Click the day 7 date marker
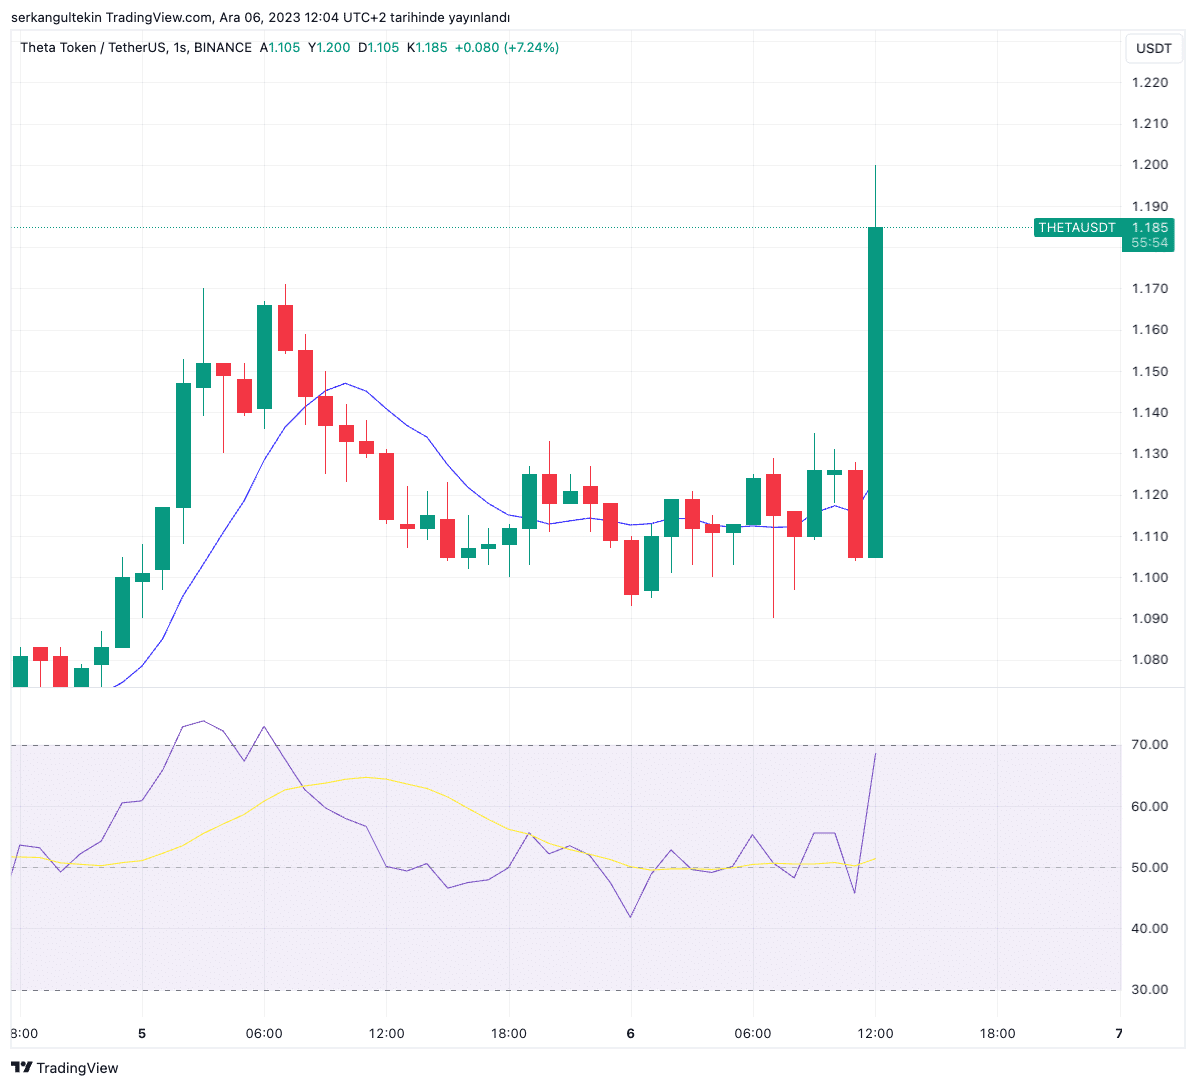This screenshot has height=1087, width=1196. pos(1119,1034)
